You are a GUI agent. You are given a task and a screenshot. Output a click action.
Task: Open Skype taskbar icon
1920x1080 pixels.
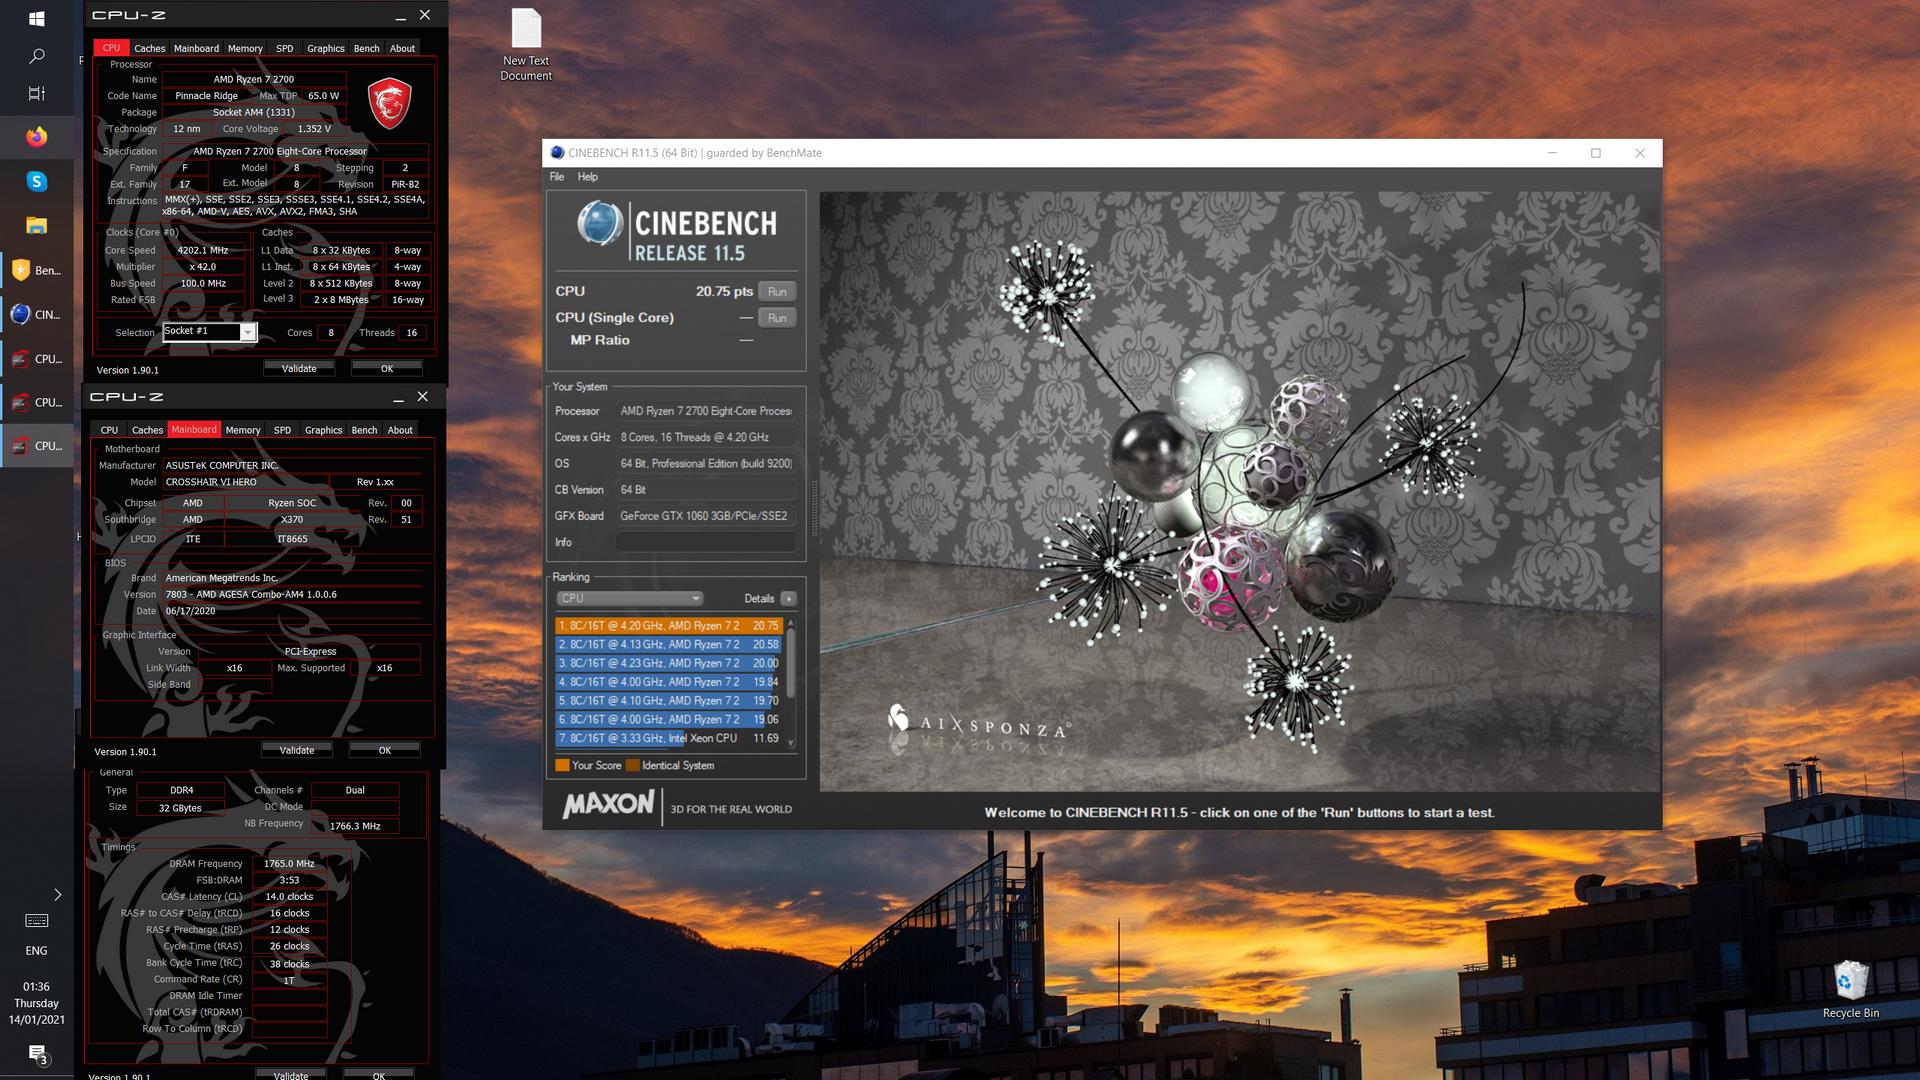pyautogui.click(x=36, y=181)
